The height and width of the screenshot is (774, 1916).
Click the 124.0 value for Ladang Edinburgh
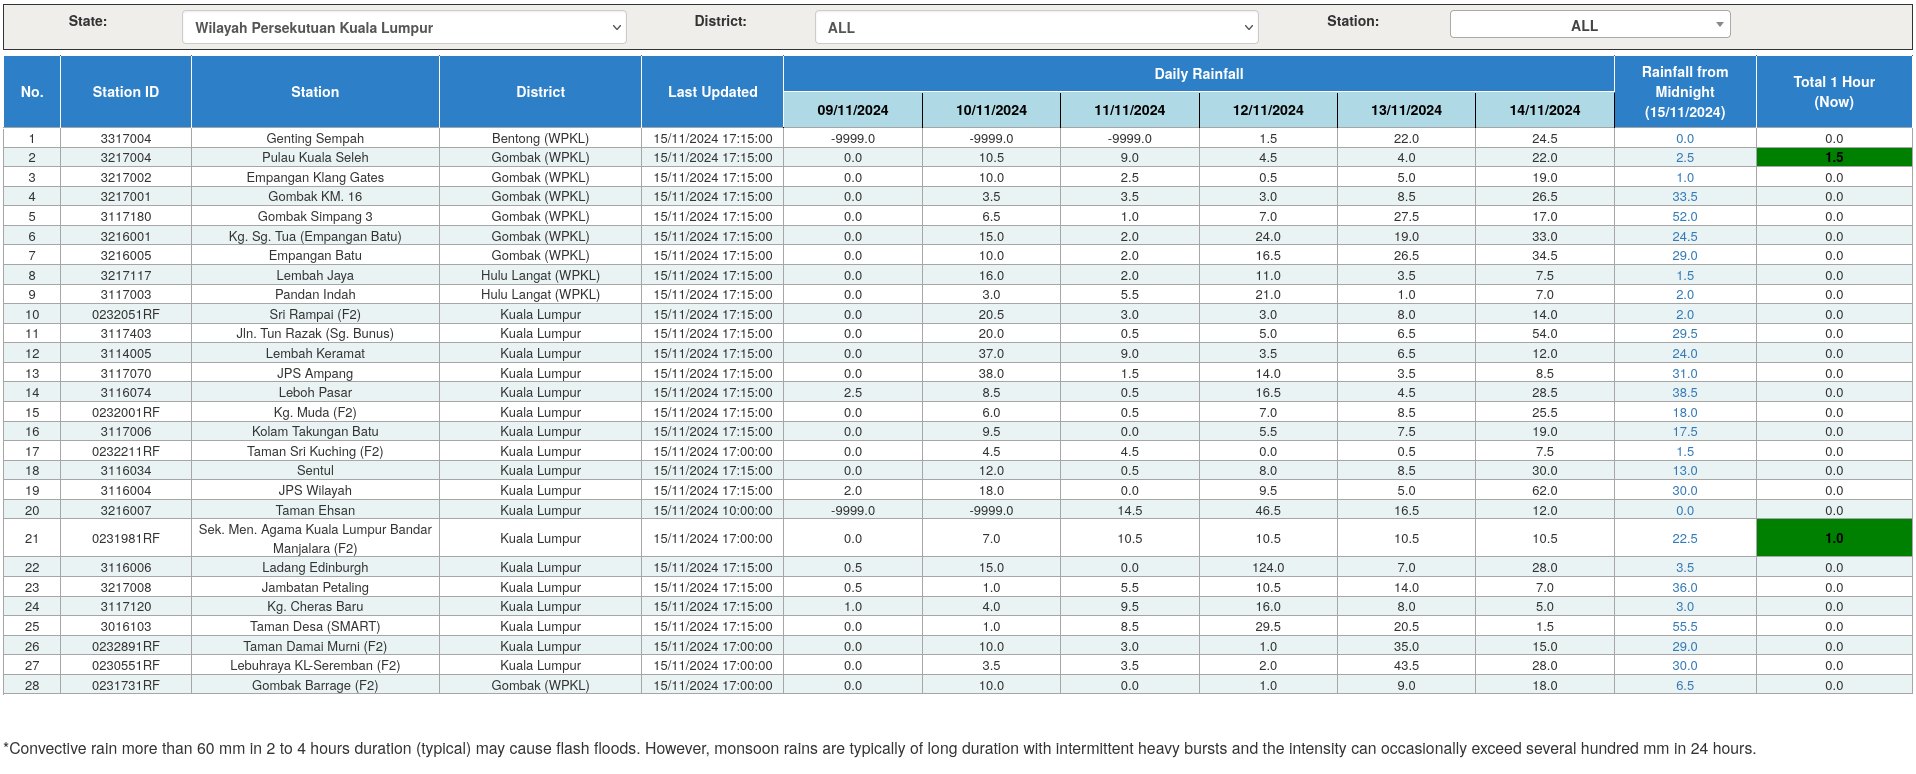(1268, 568)
